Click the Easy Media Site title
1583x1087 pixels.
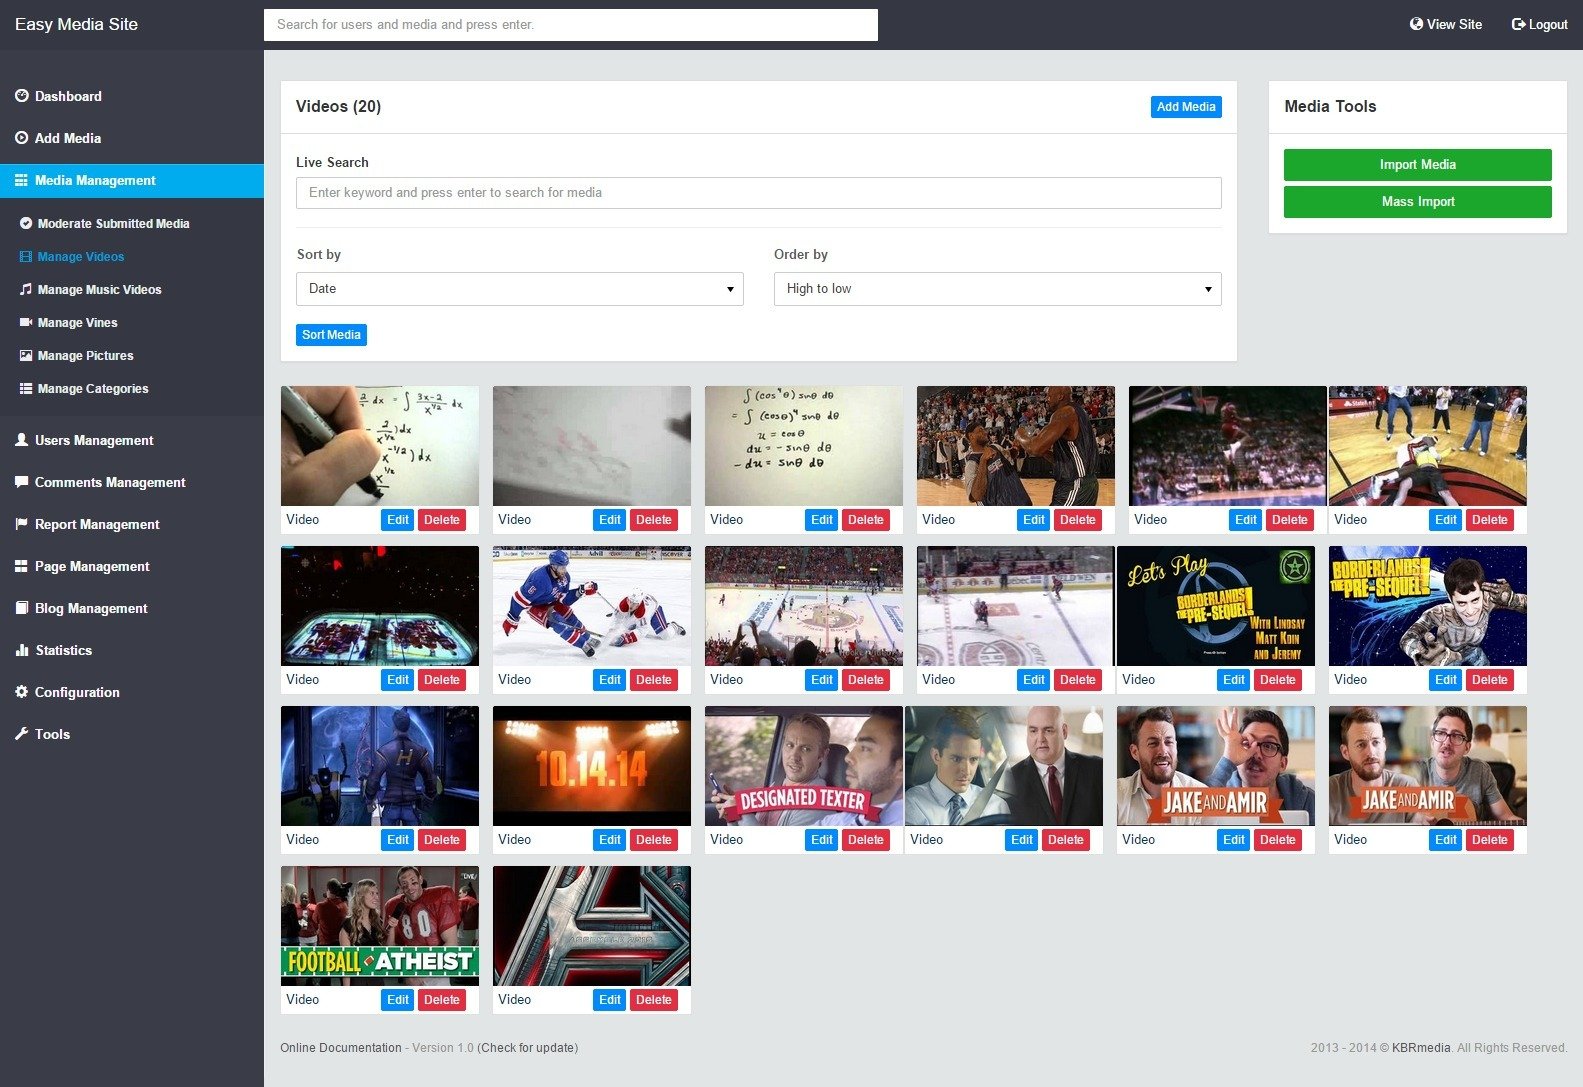pos(77,24)
